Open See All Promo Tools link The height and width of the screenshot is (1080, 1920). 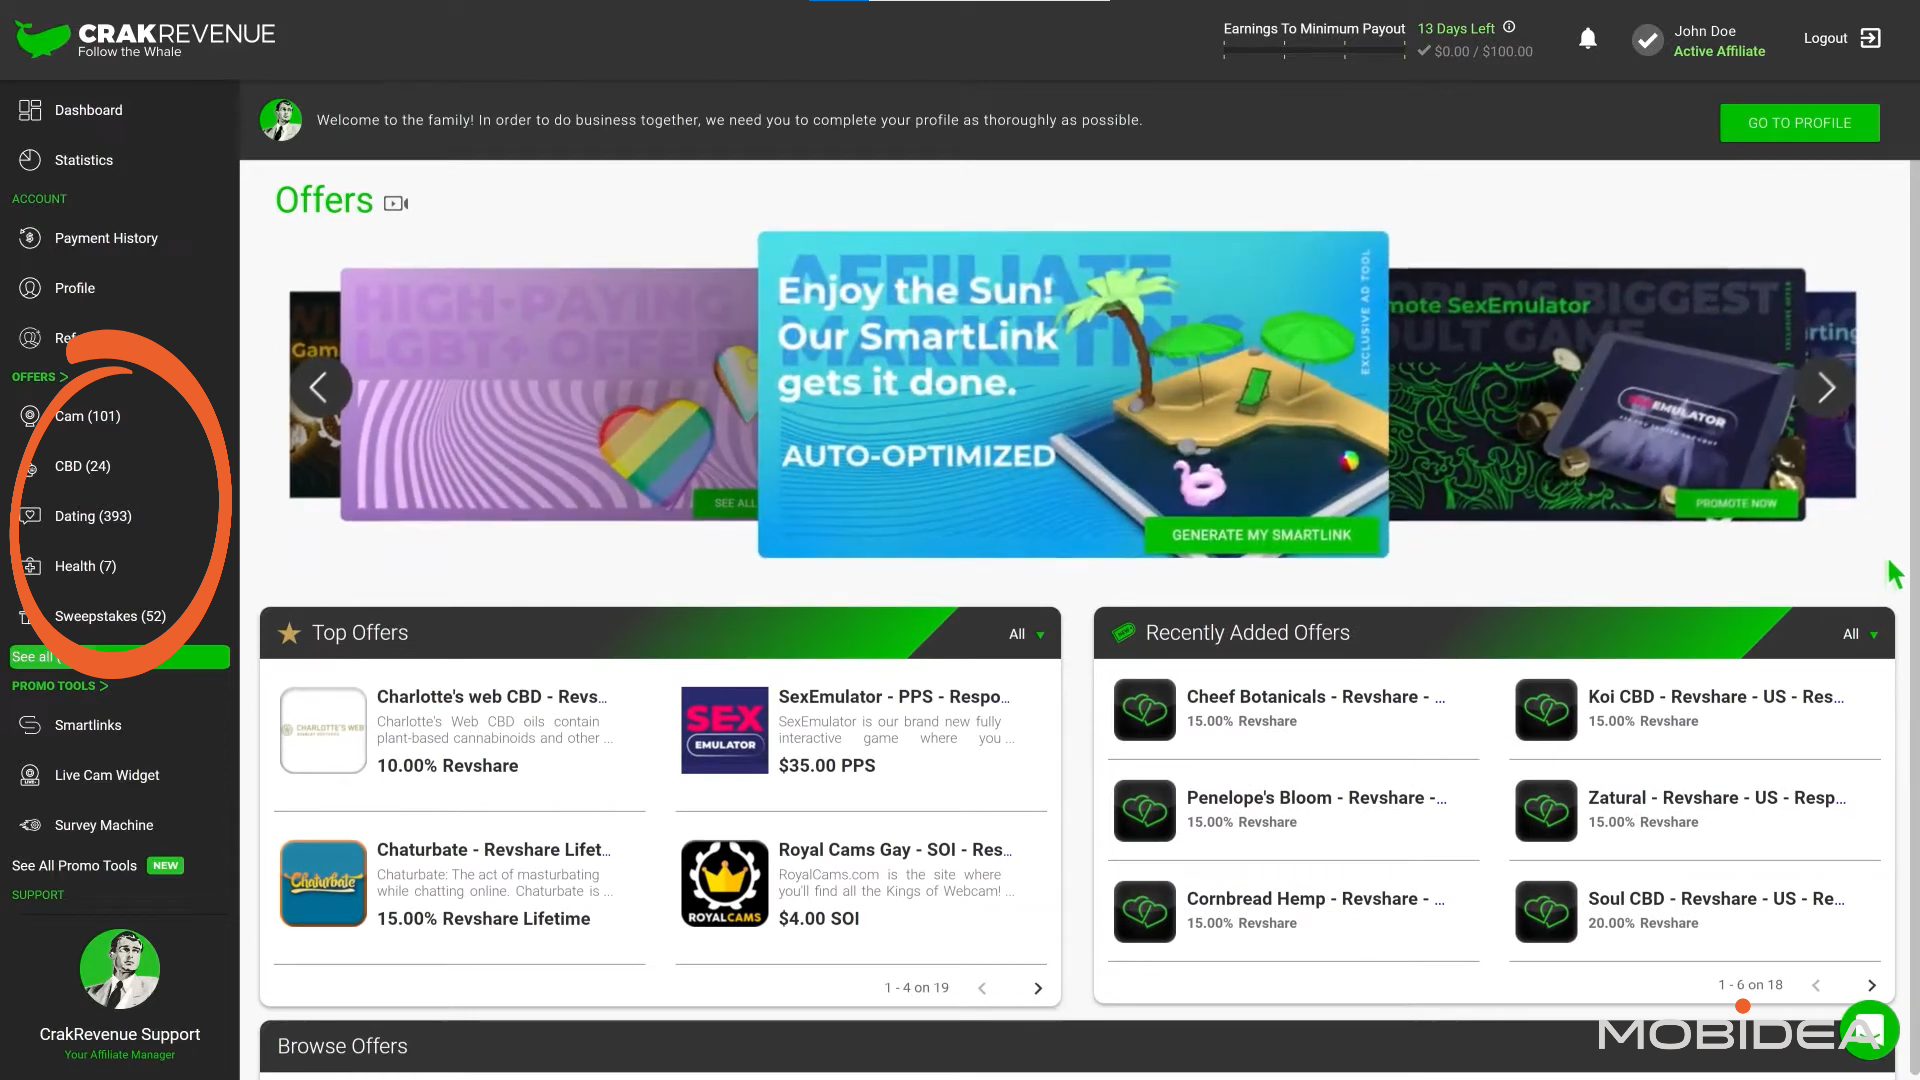[x=74, y=866]
